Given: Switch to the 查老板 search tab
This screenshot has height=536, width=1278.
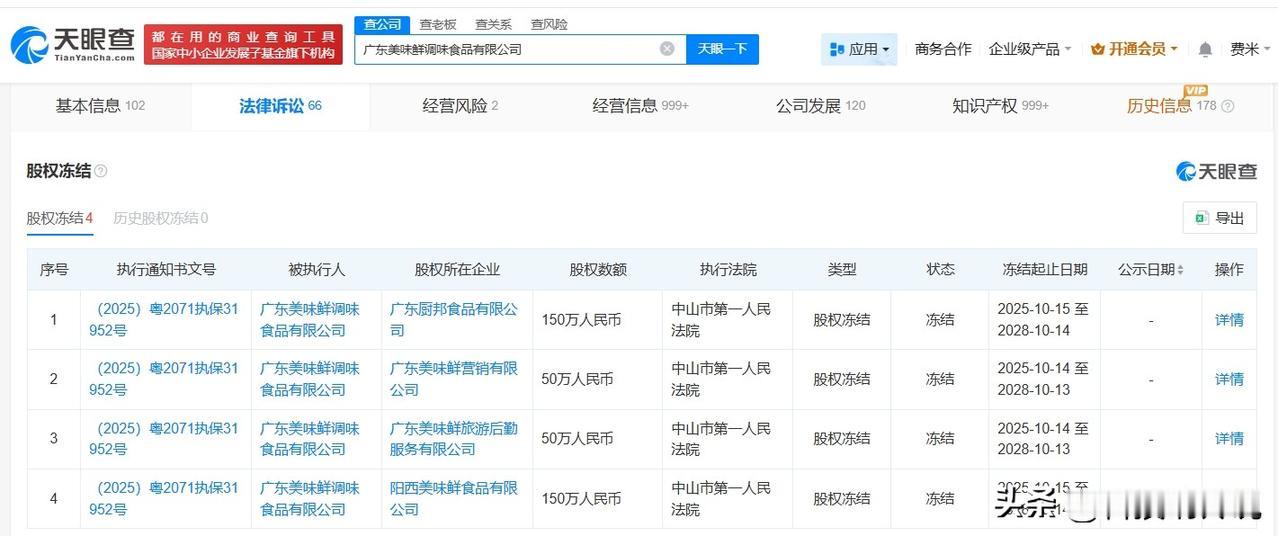Looking at the screenshot, I should [x=438, y=24].
